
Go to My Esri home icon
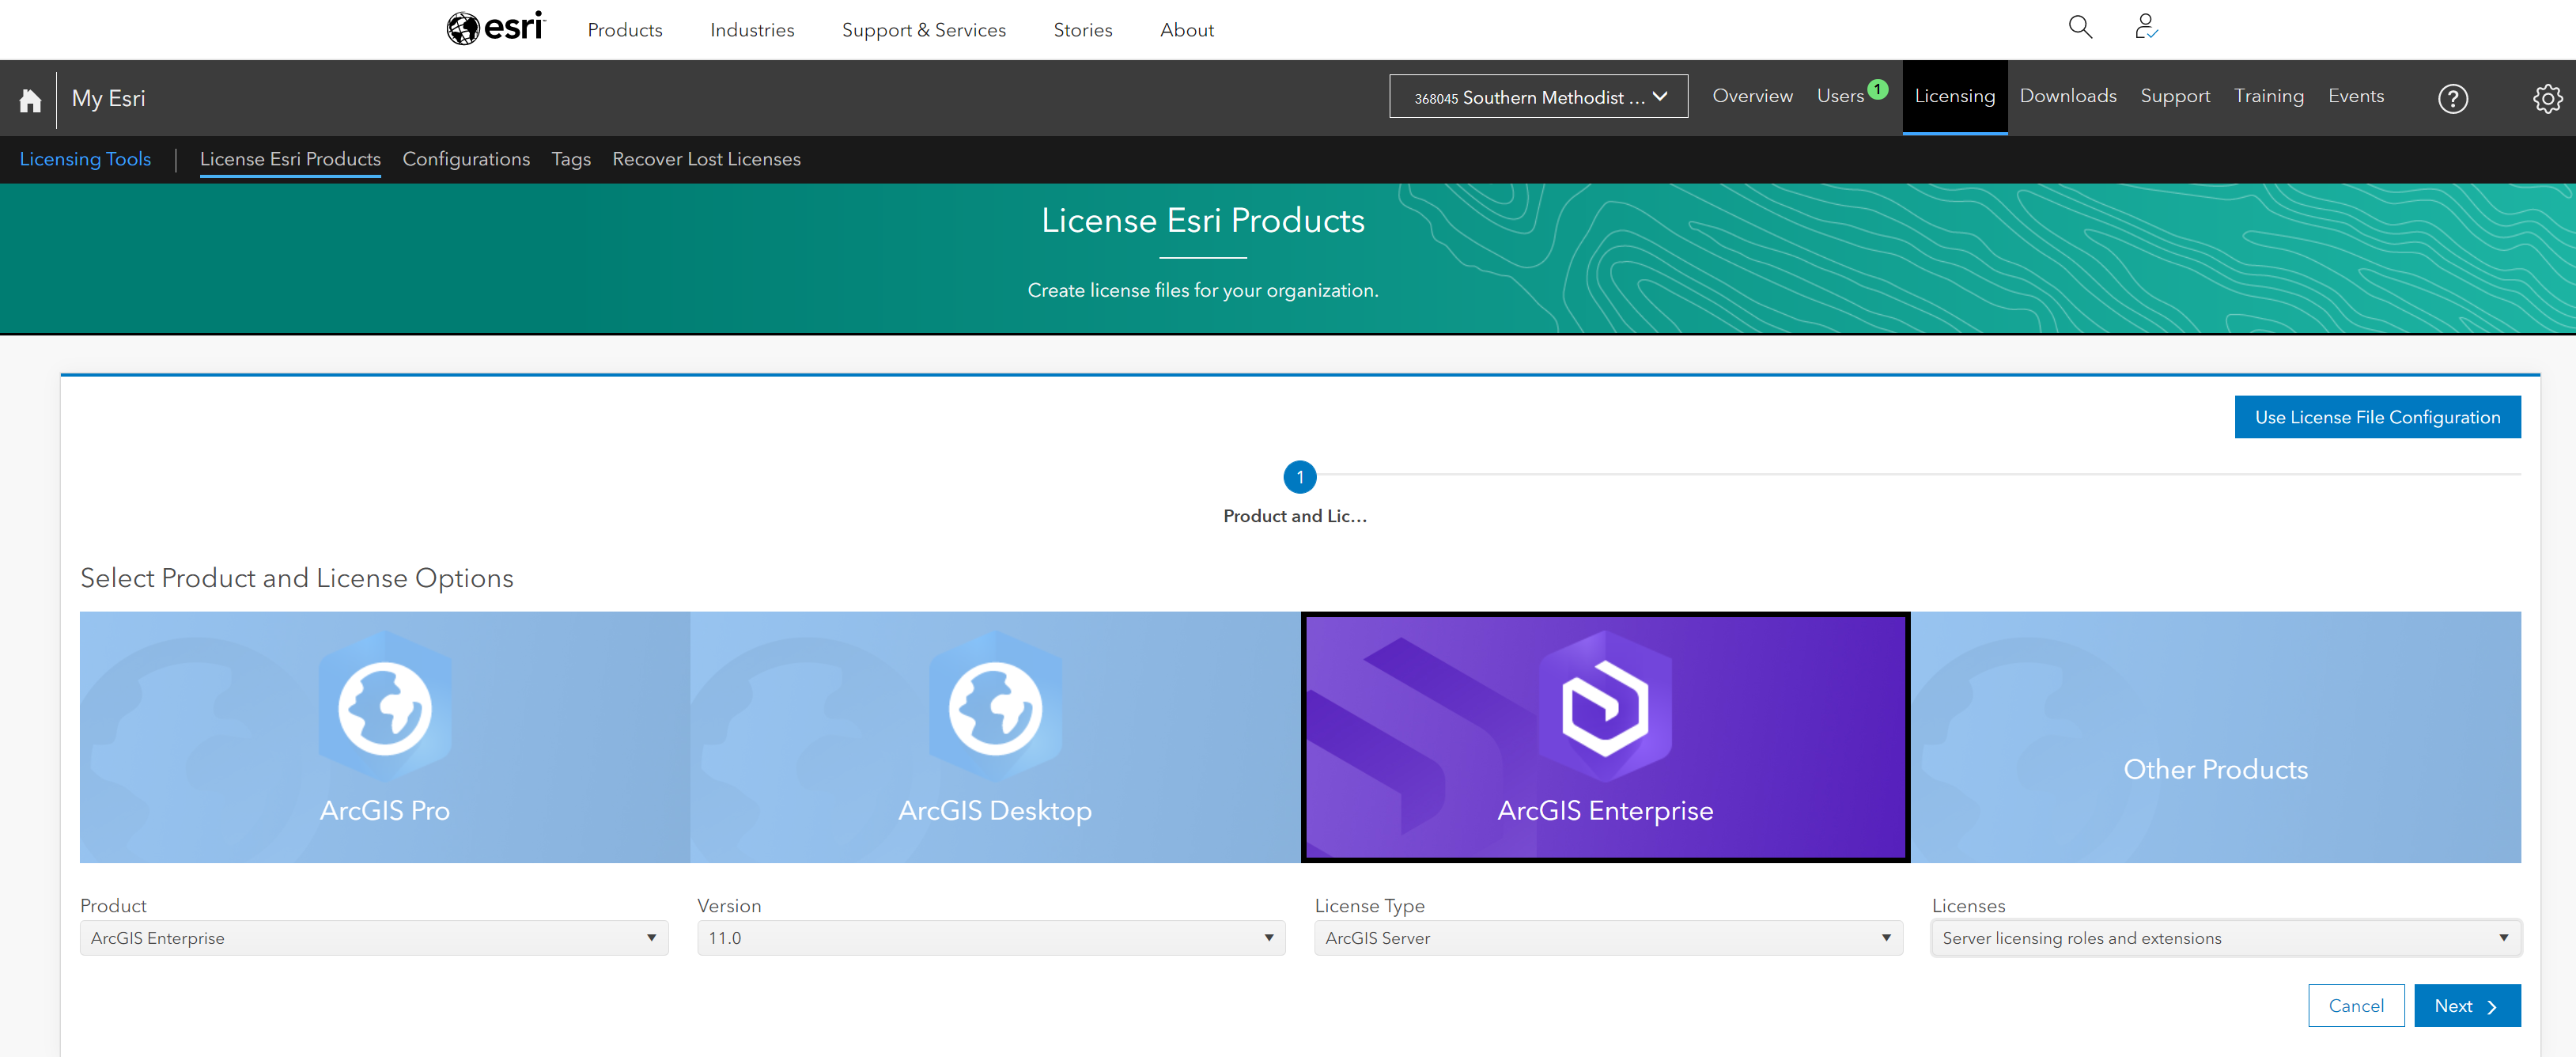point(30,99)
